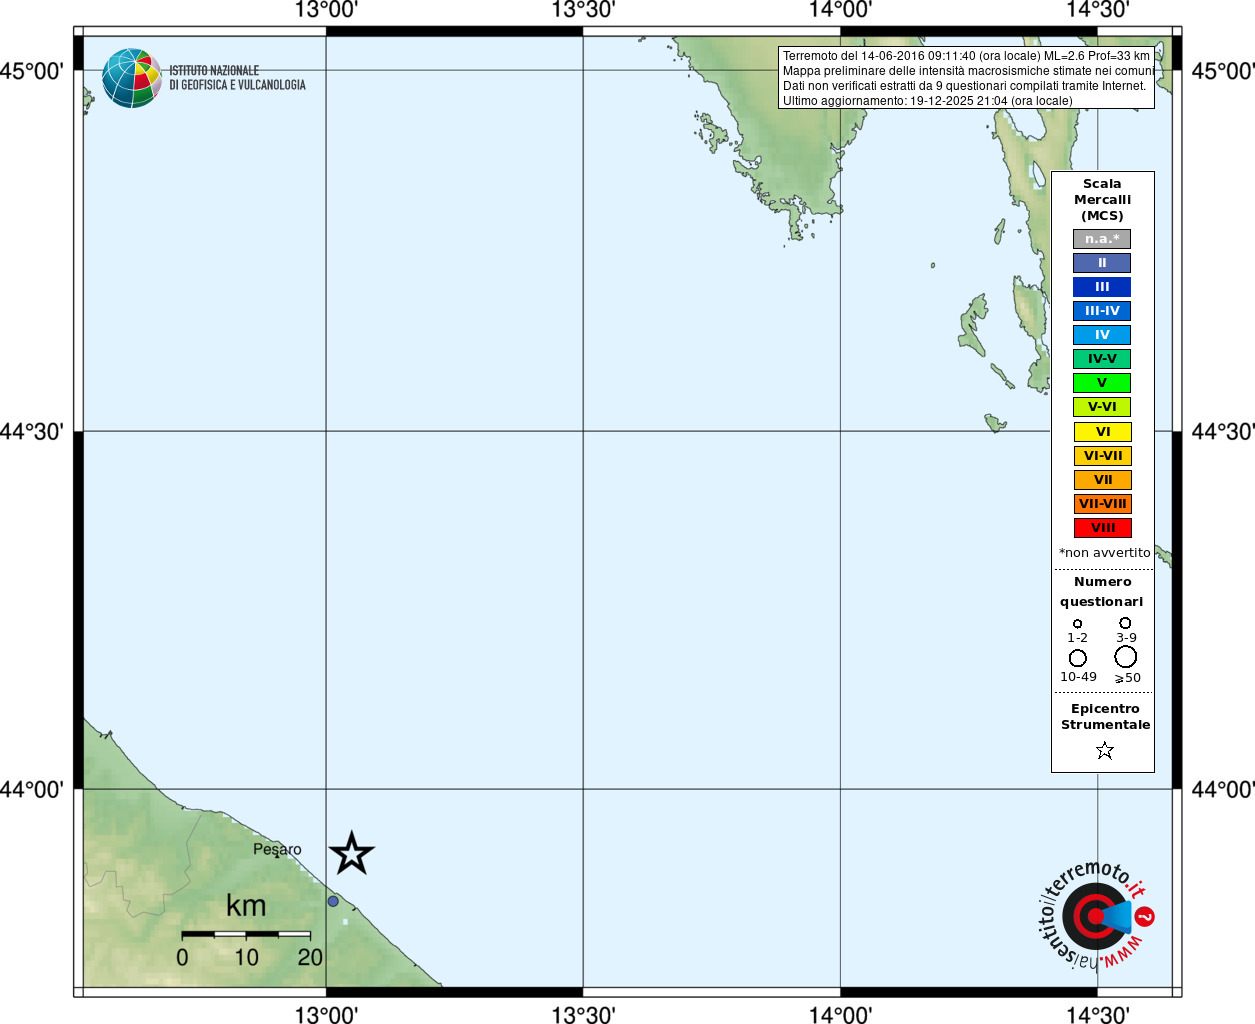Click the left 44°30' latitude label

pyautogui.click(x=32, y=431)
